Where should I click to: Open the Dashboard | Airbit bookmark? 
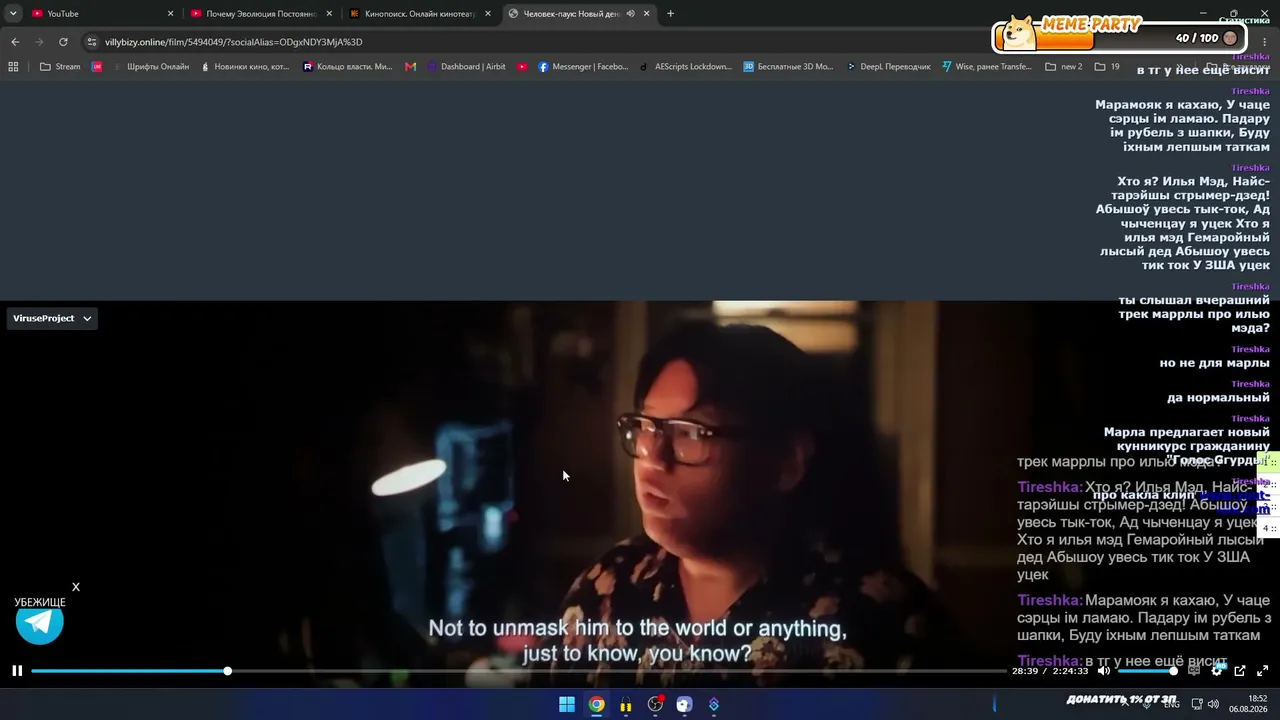(x=466, y=67)
